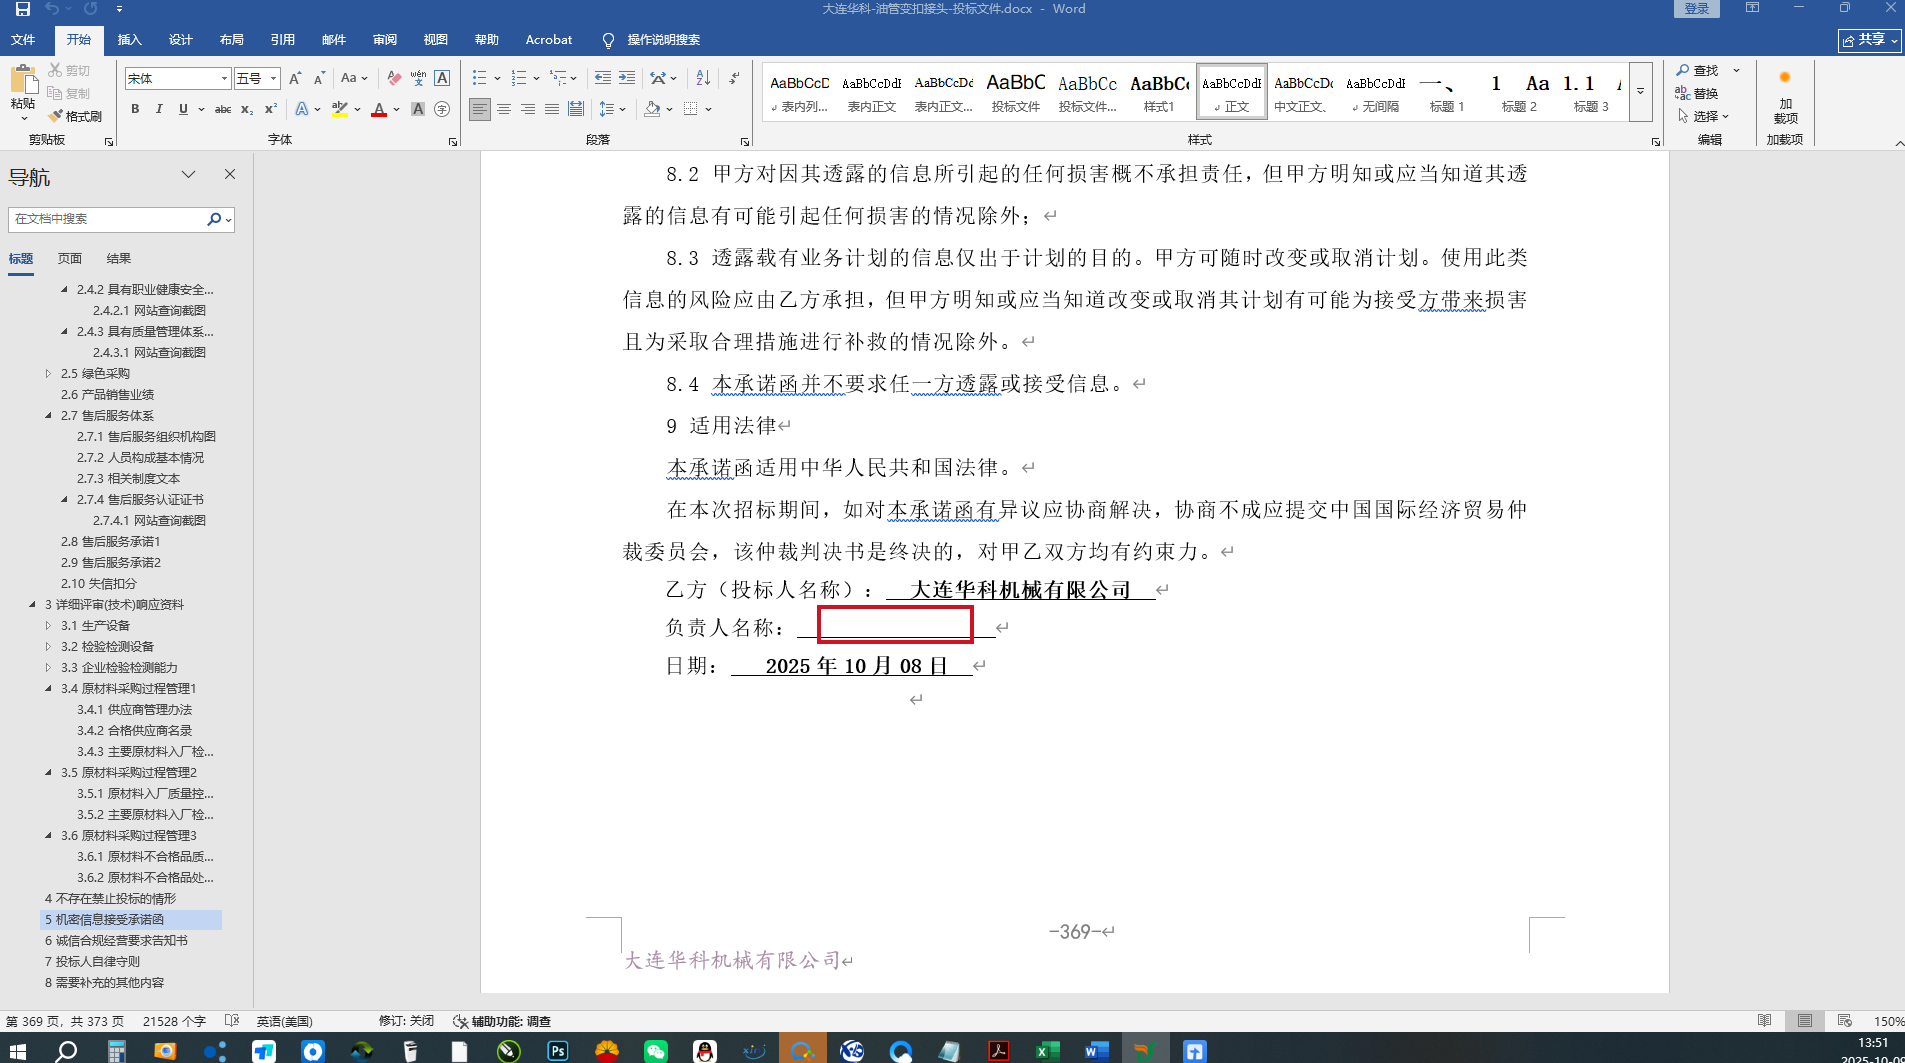
Task: Click the 共享 (Share) button
Action: click(x=1870, y=40)
